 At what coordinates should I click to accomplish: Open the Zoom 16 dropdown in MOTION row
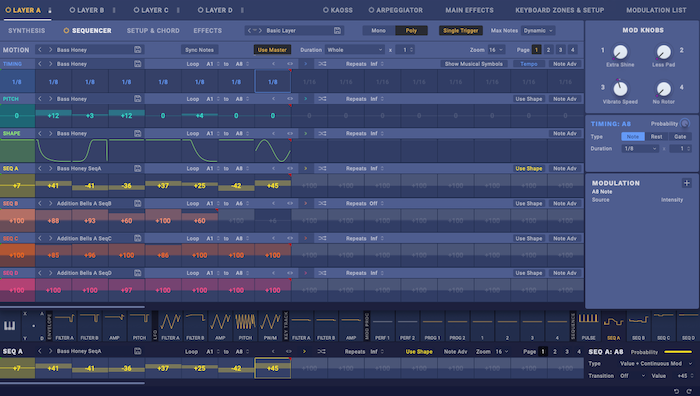pos(496,50)
